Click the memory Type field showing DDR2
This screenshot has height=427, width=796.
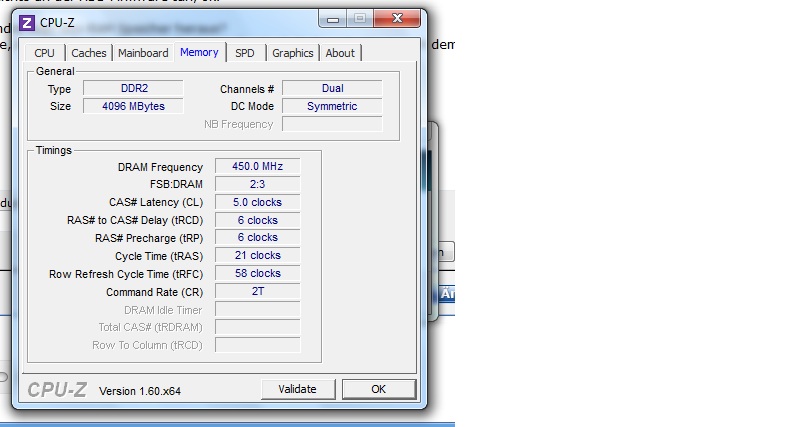[x=133, y=88]
